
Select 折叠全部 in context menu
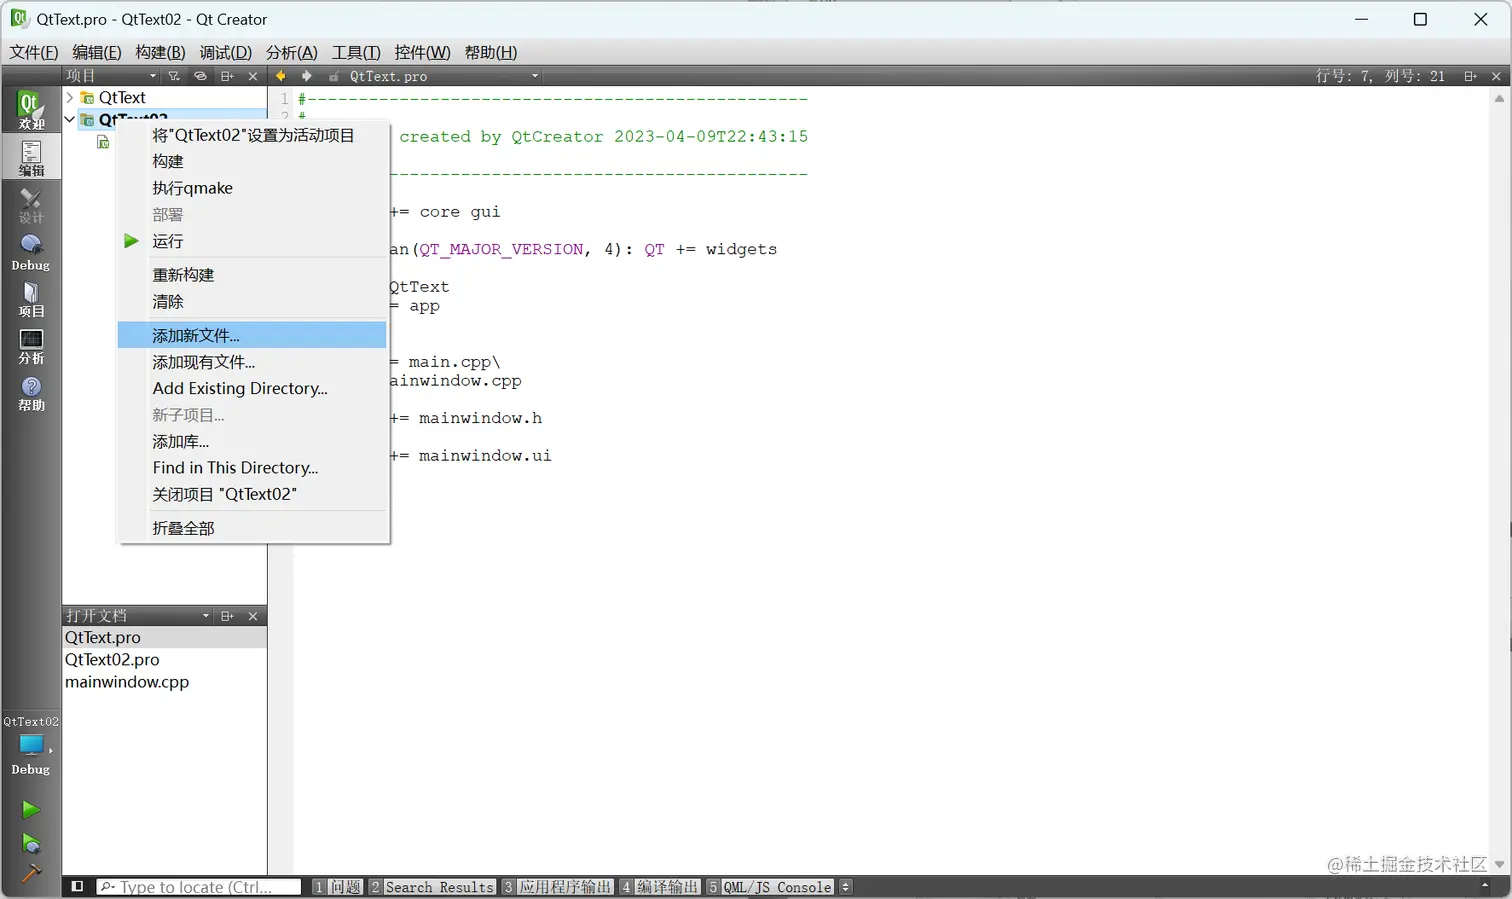(x=252, y=528)
